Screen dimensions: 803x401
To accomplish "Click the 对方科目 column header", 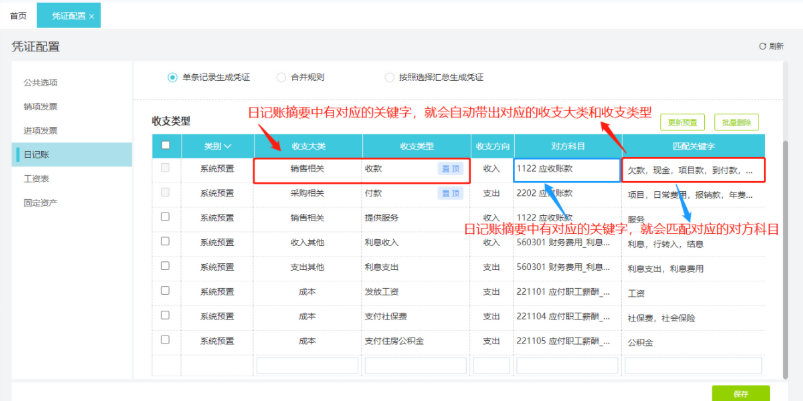I will 568,146.
